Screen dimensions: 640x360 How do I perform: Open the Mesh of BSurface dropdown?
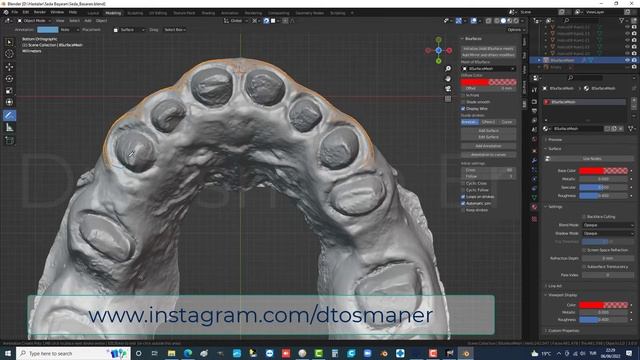point(489,69)
